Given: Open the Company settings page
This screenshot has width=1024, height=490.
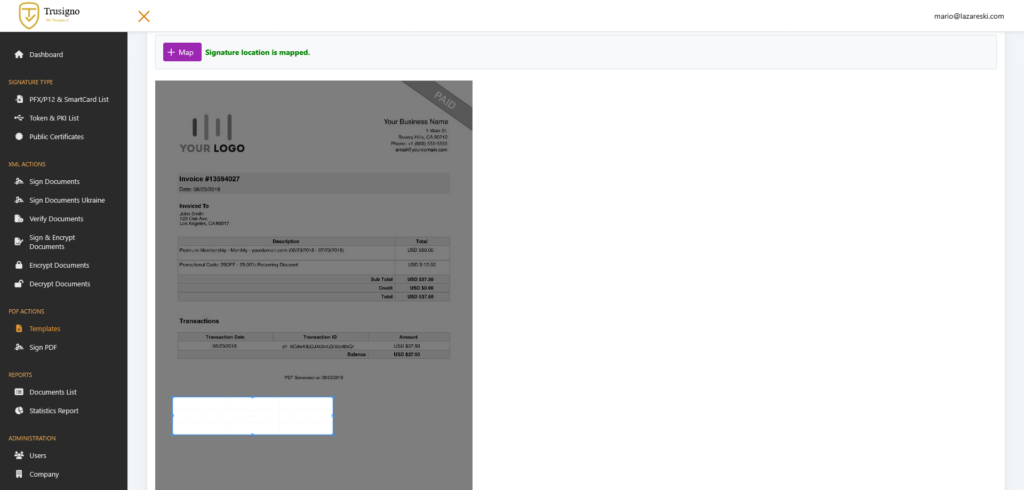Looking at the screenshot, I should 44,474.
